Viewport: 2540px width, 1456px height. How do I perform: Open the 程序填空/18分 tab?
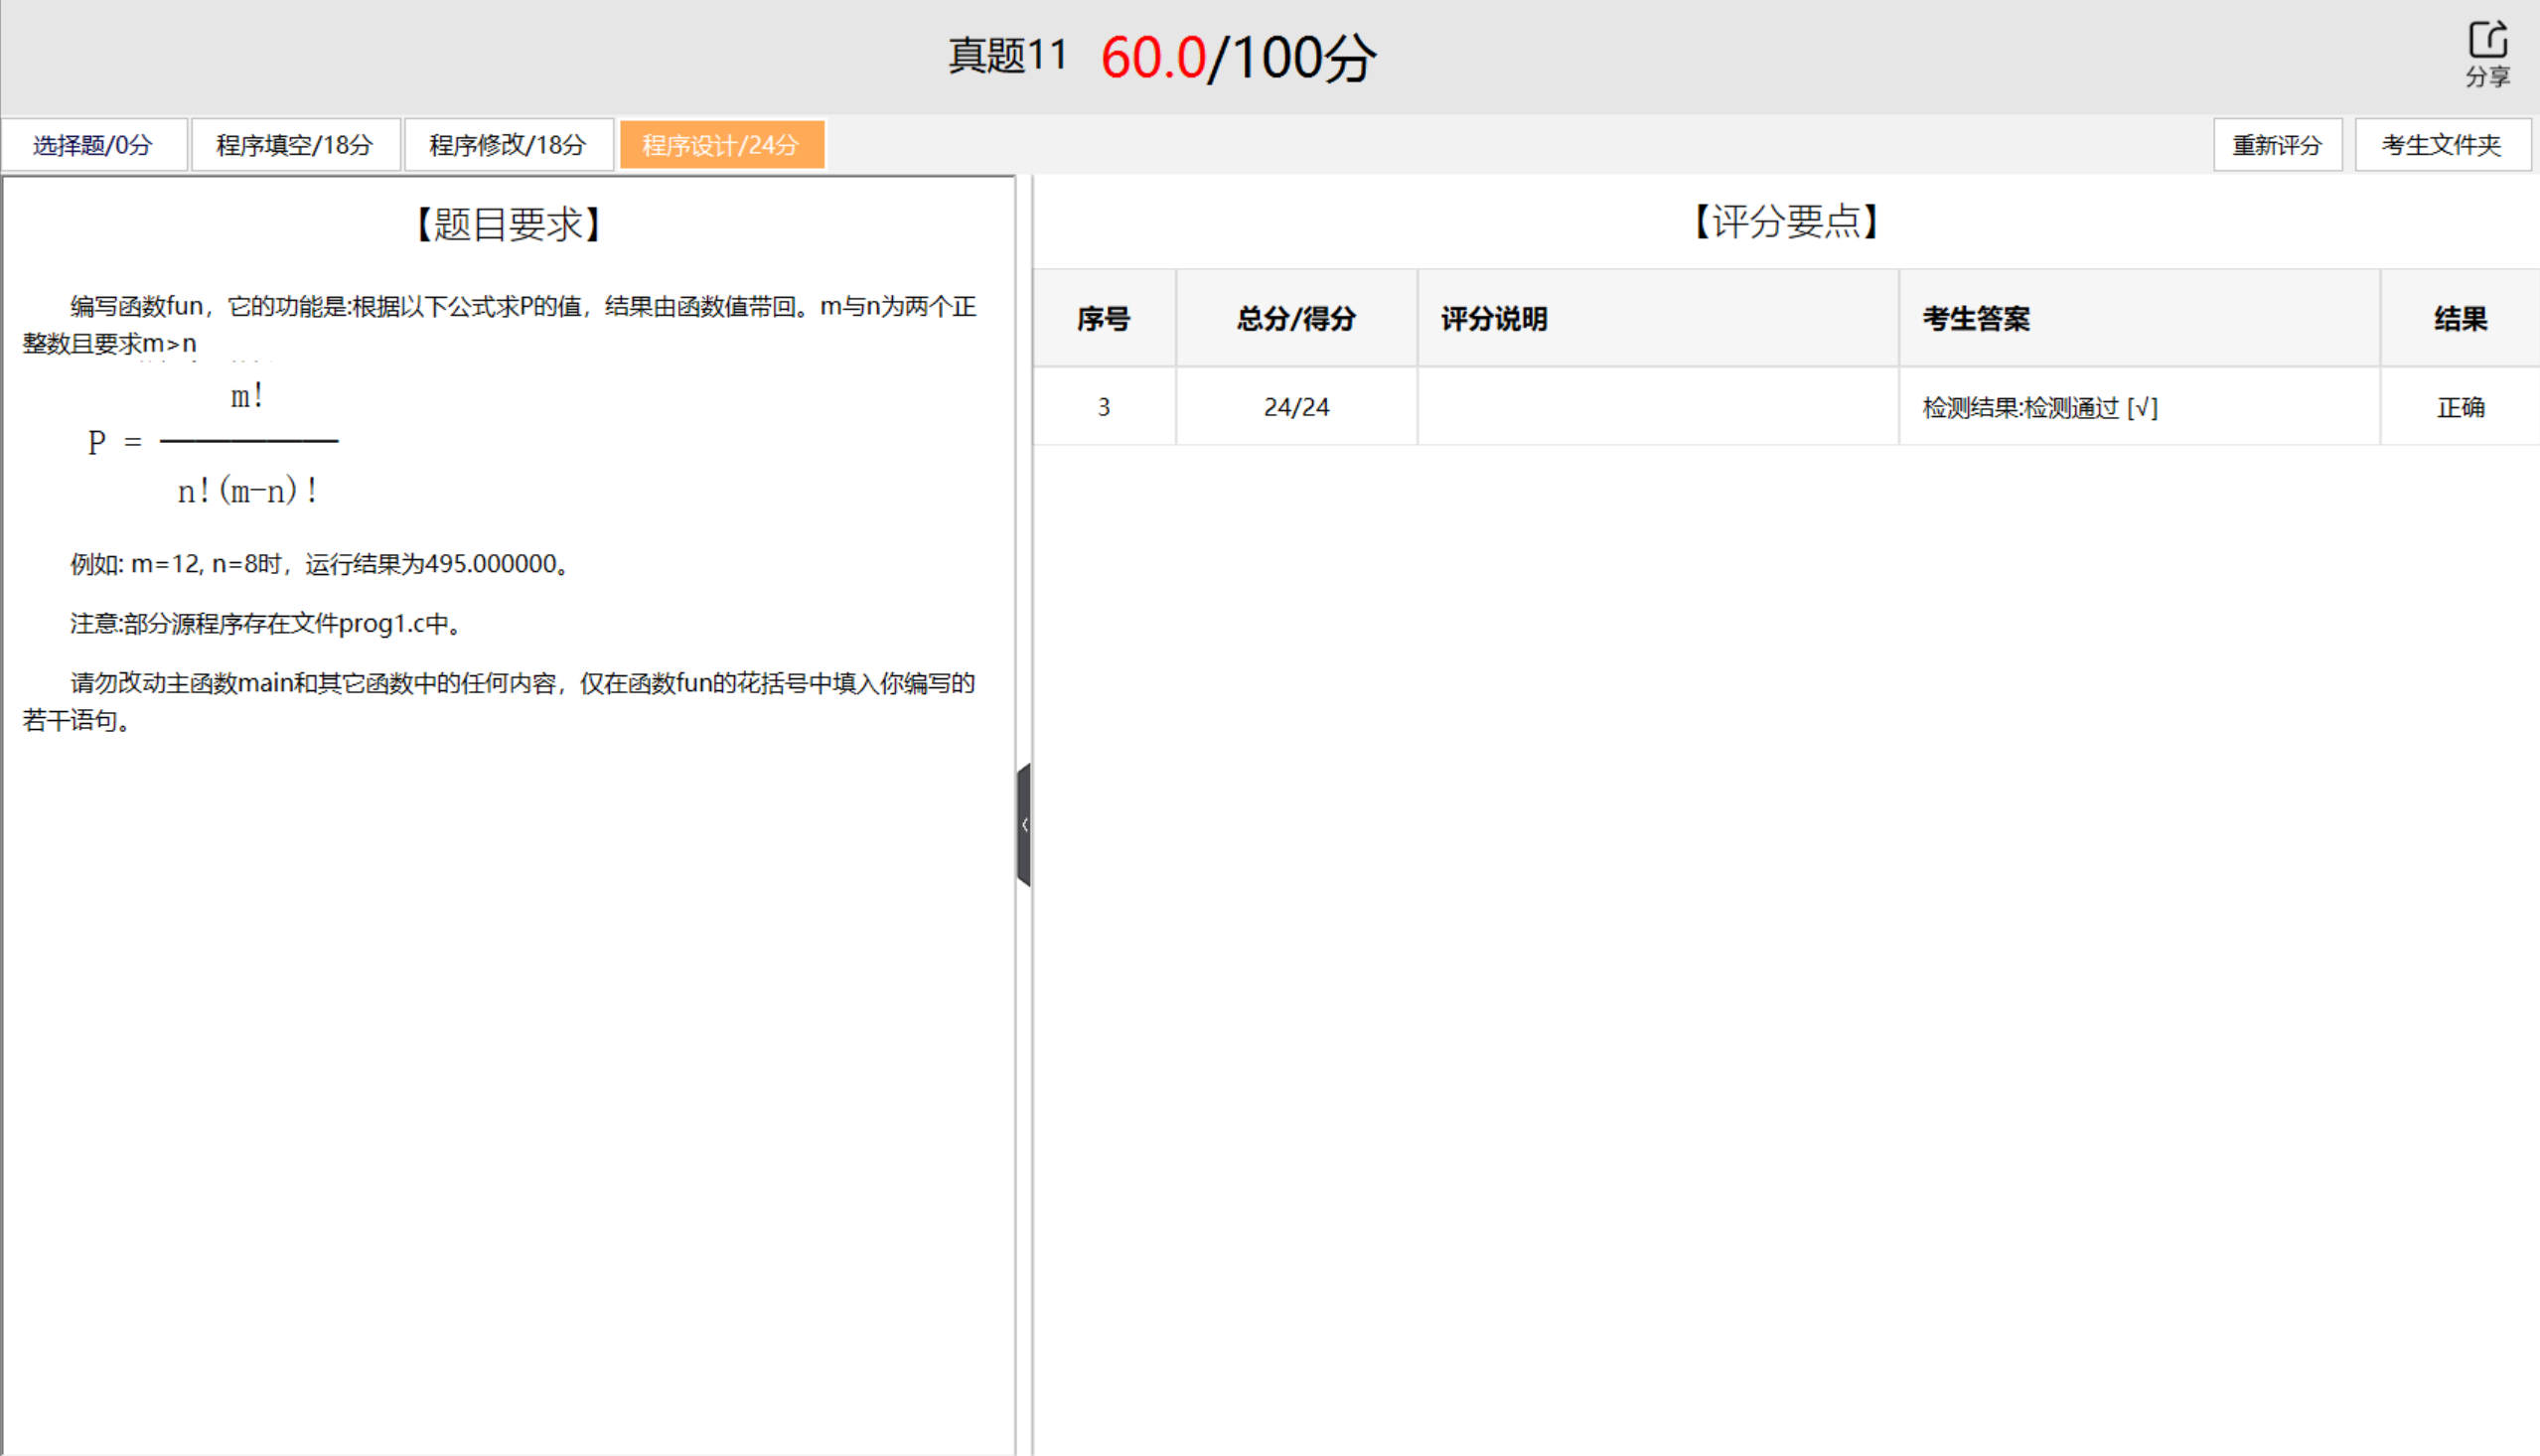coord(295,145)
